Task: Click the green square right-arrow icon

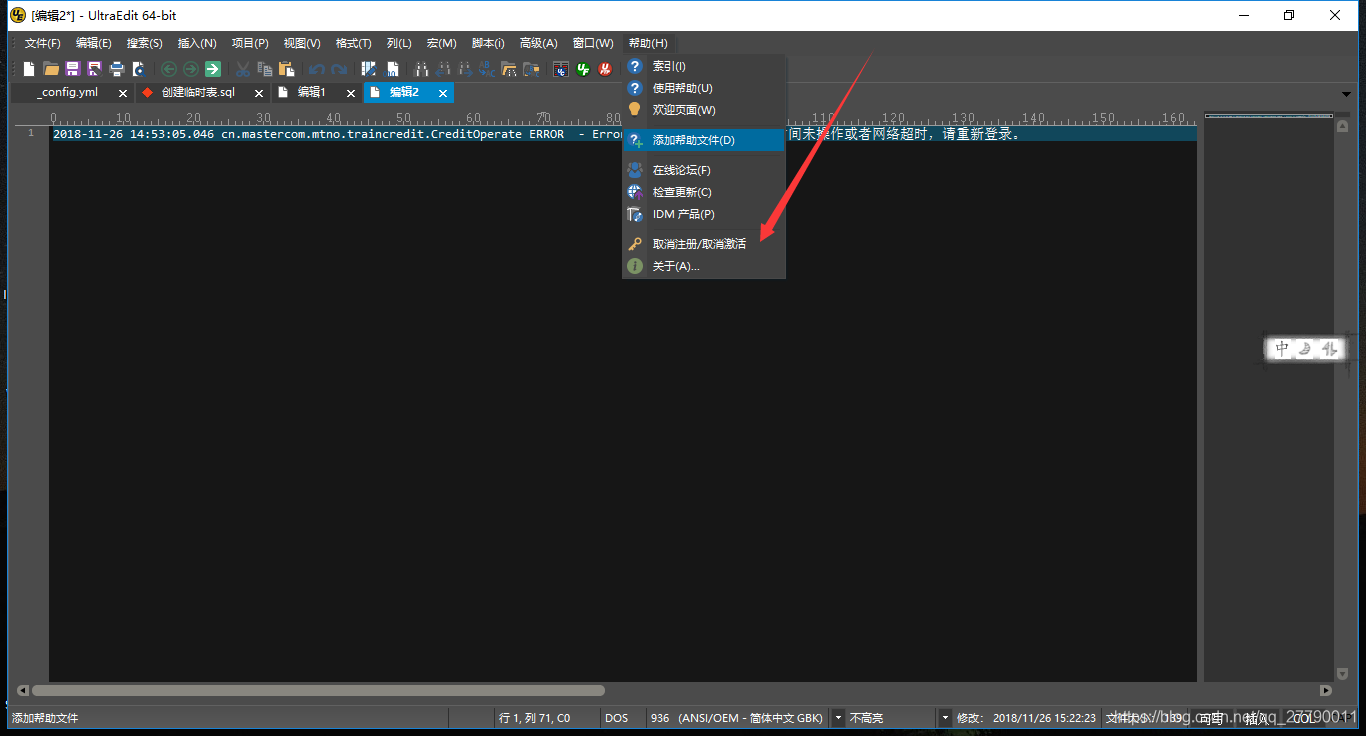Action: 212,69
